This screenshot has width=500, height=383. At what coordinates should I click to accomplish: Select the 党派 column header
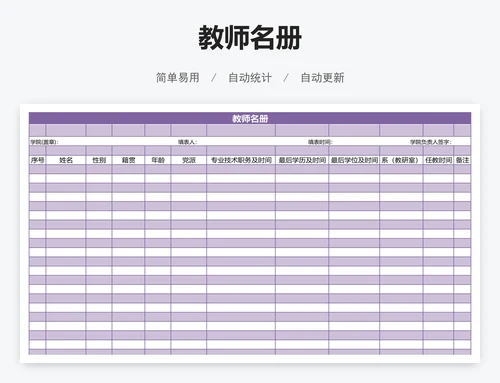(189, 160)
